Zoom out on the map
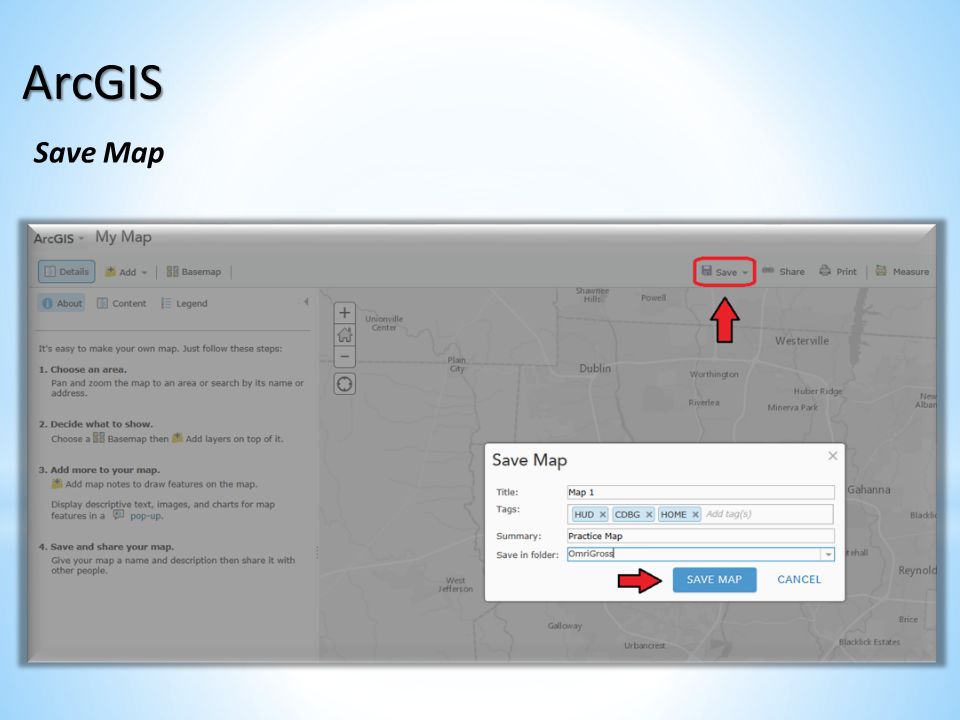Viewport: 960px width, 720px height. pyautogui.click(x=345, y=356)
